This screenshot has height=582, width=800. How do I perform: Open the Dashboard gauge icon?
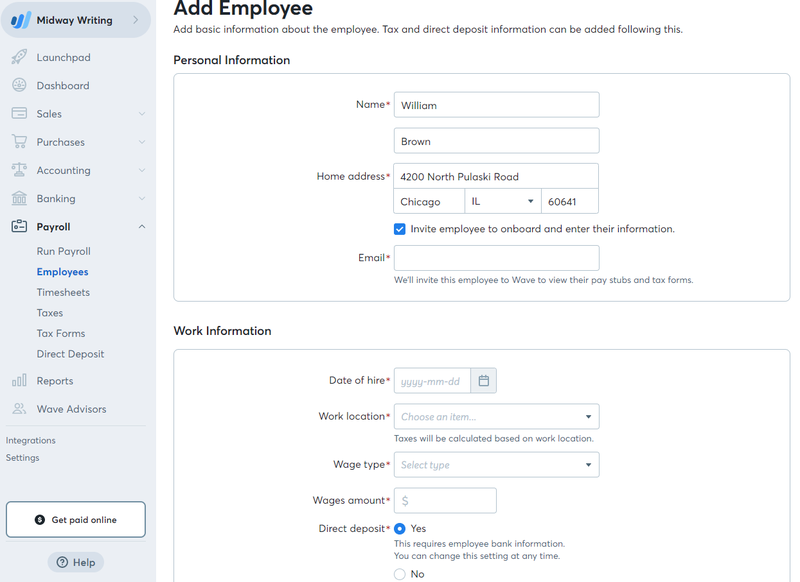19,85
